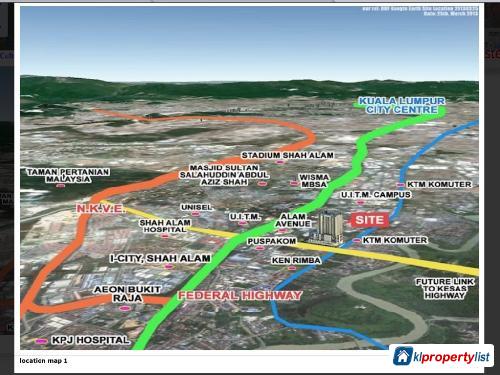Click the pink marker left of upper KTM KOMUTER
Image resolution: width=500 pixels, height=375 pixels.
coord(400,185)
